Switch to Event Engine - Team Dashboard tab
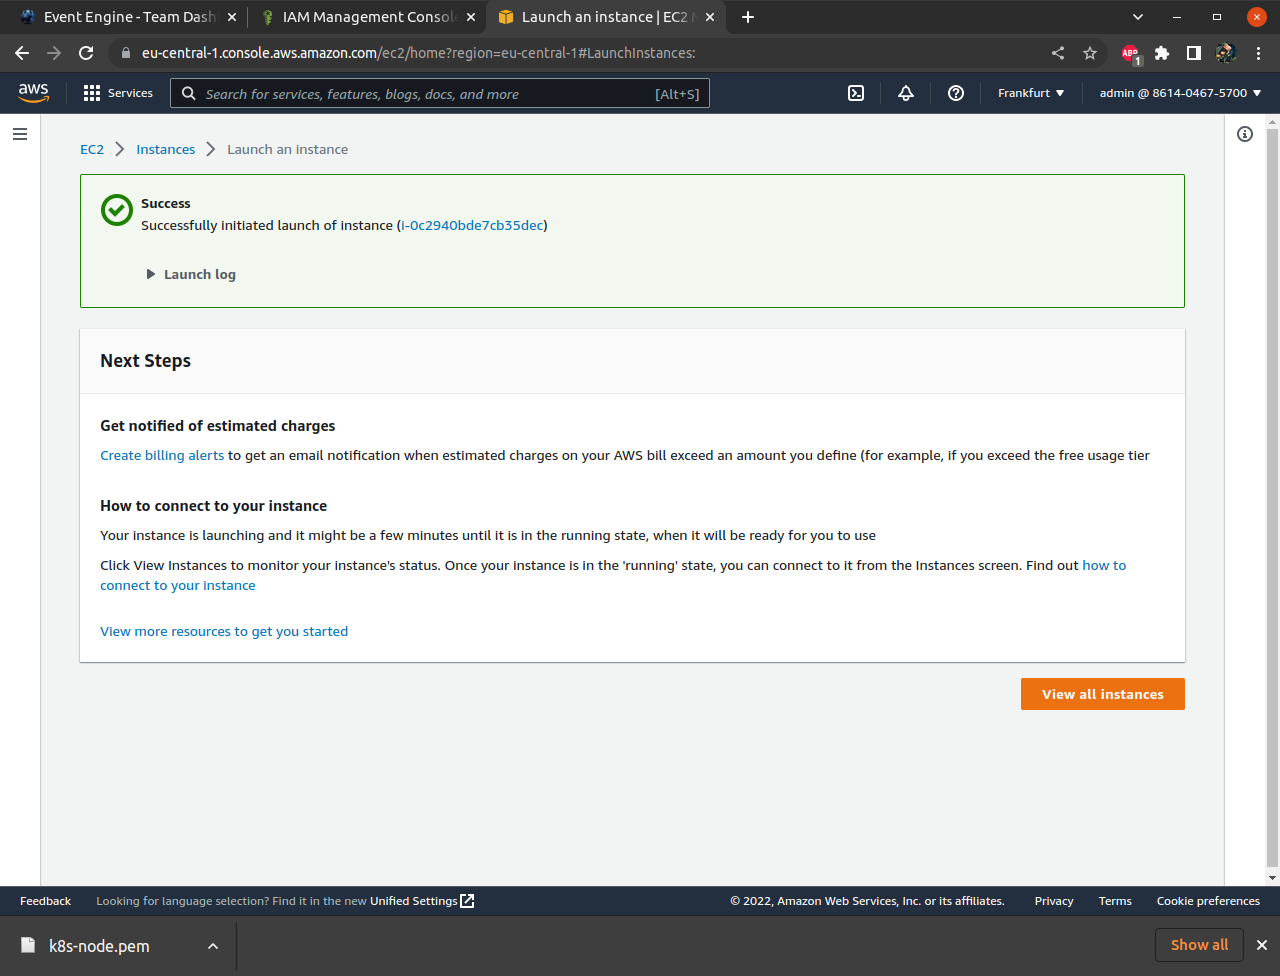 (x=129, y=17)
